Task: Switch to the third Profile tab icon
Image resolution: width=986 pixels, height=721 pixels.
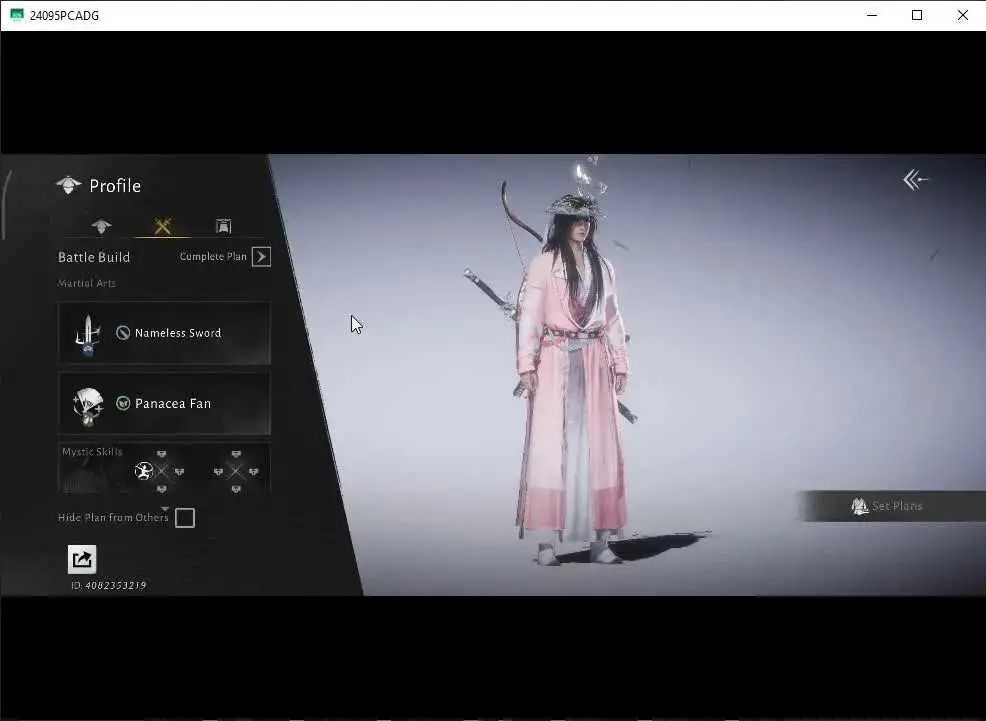Action: click(x=223, y=226)
